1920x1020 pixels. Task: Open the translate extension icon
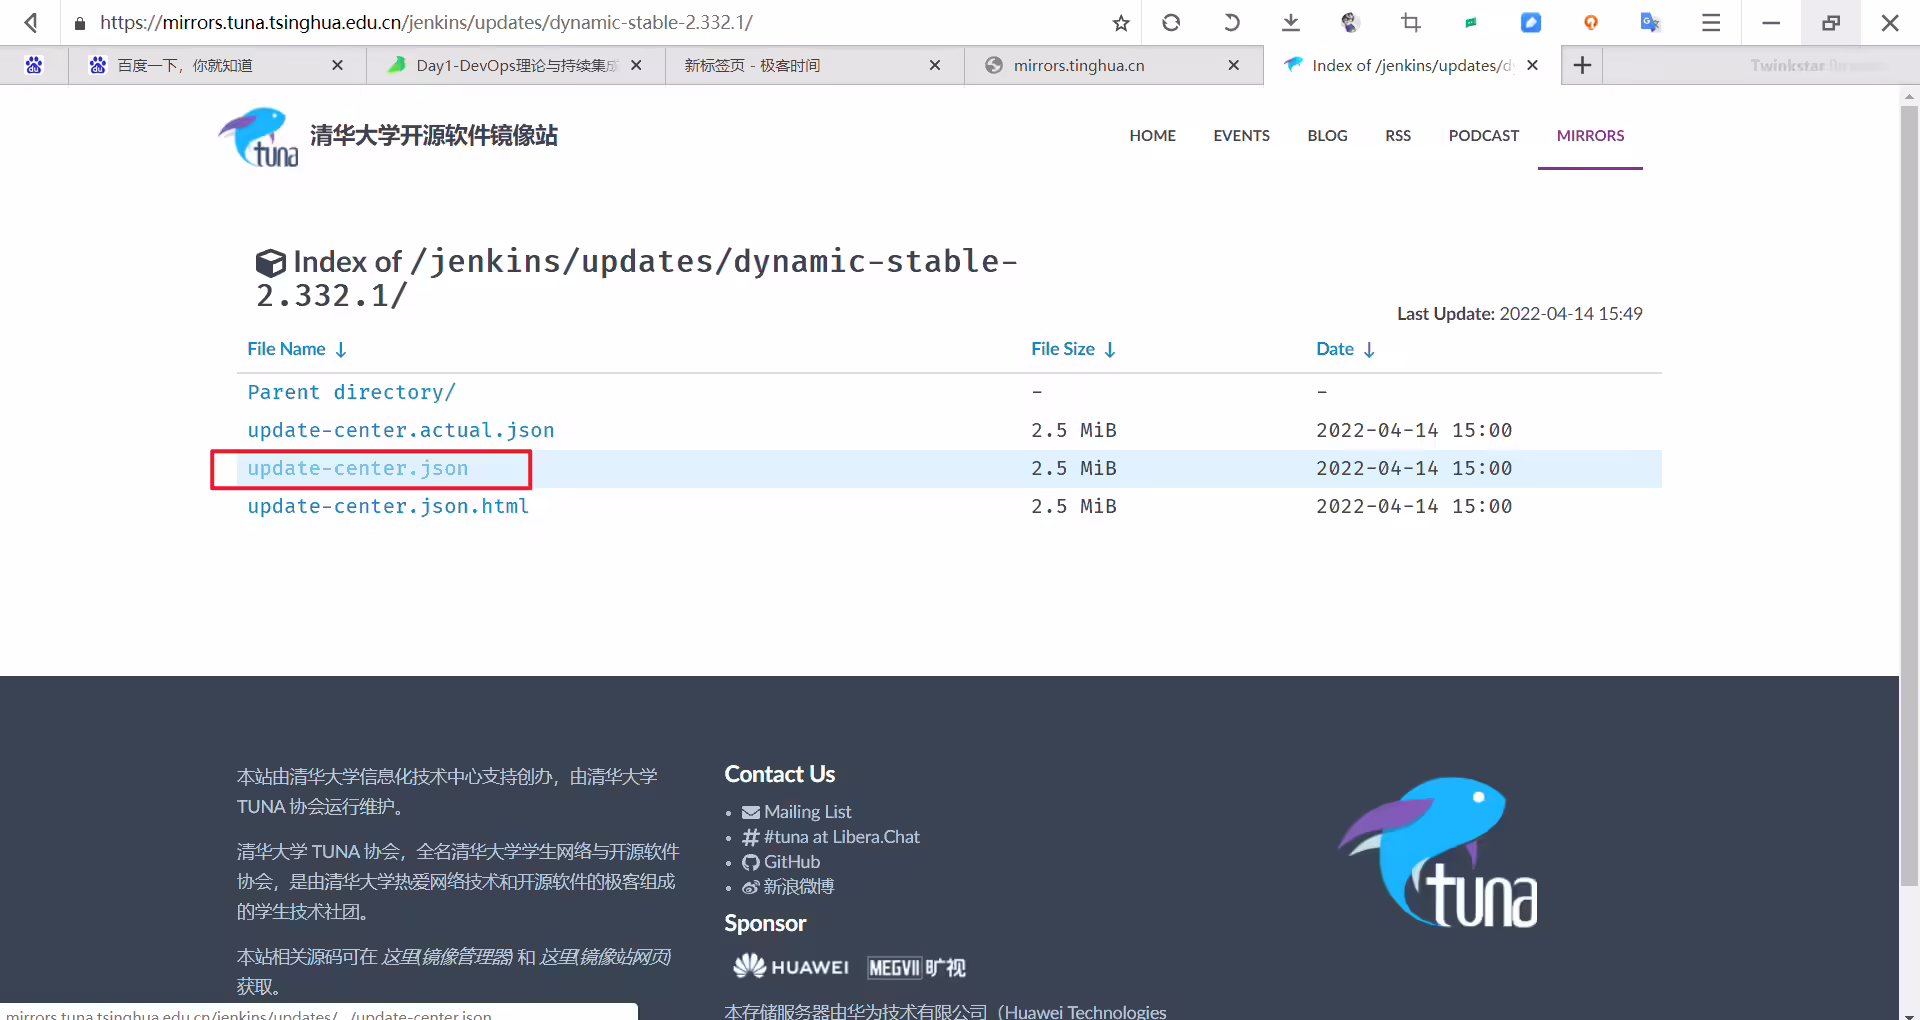pyautogui.click(x=1650, y=22)
